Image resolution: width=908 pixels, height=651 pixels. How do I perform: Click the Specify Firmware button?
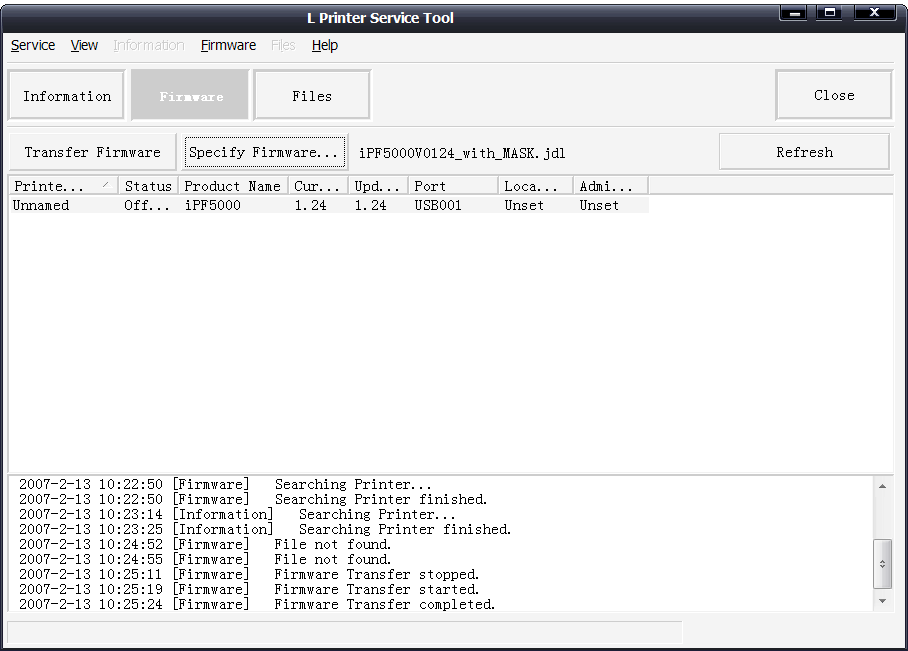[264, 152]
